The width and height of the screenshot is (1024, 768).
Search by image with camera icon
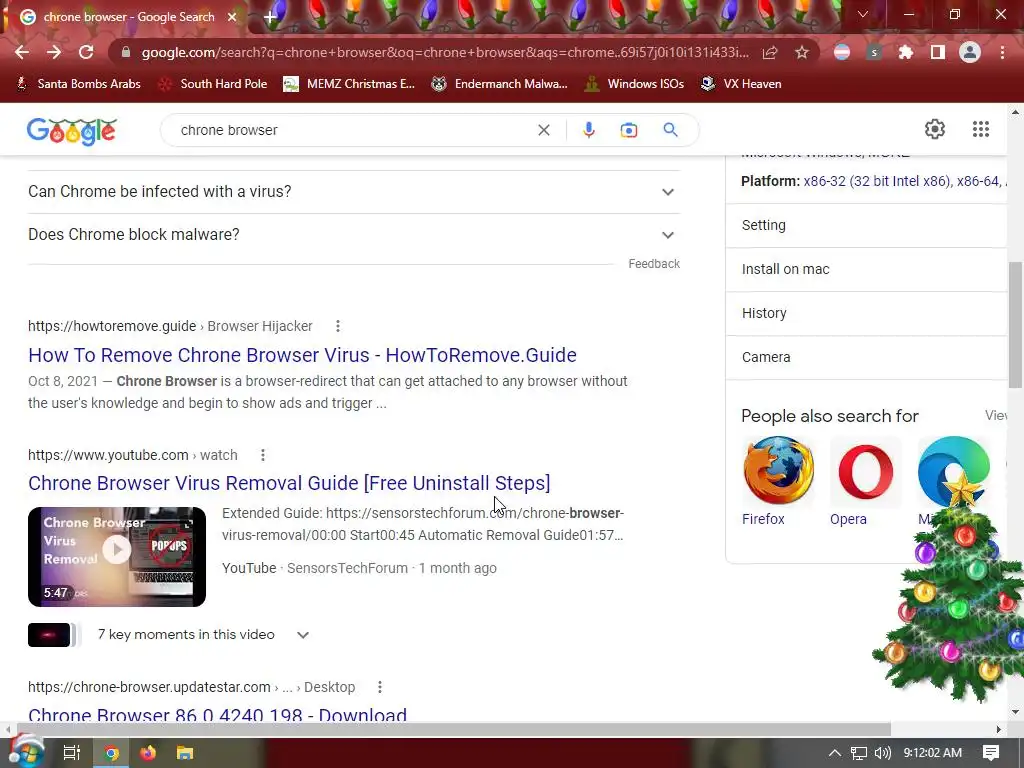pos(628,130)
